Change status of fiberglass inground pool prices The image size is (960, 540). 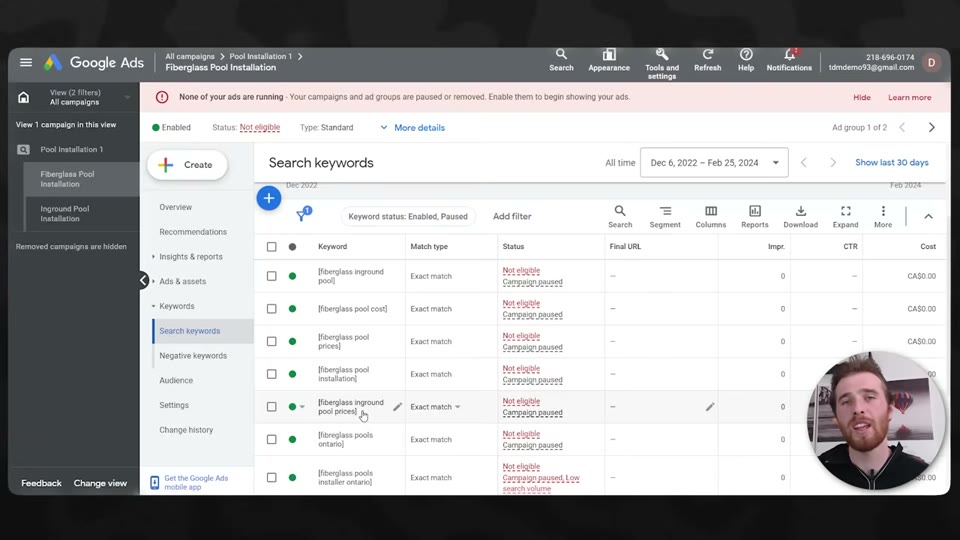296,407
